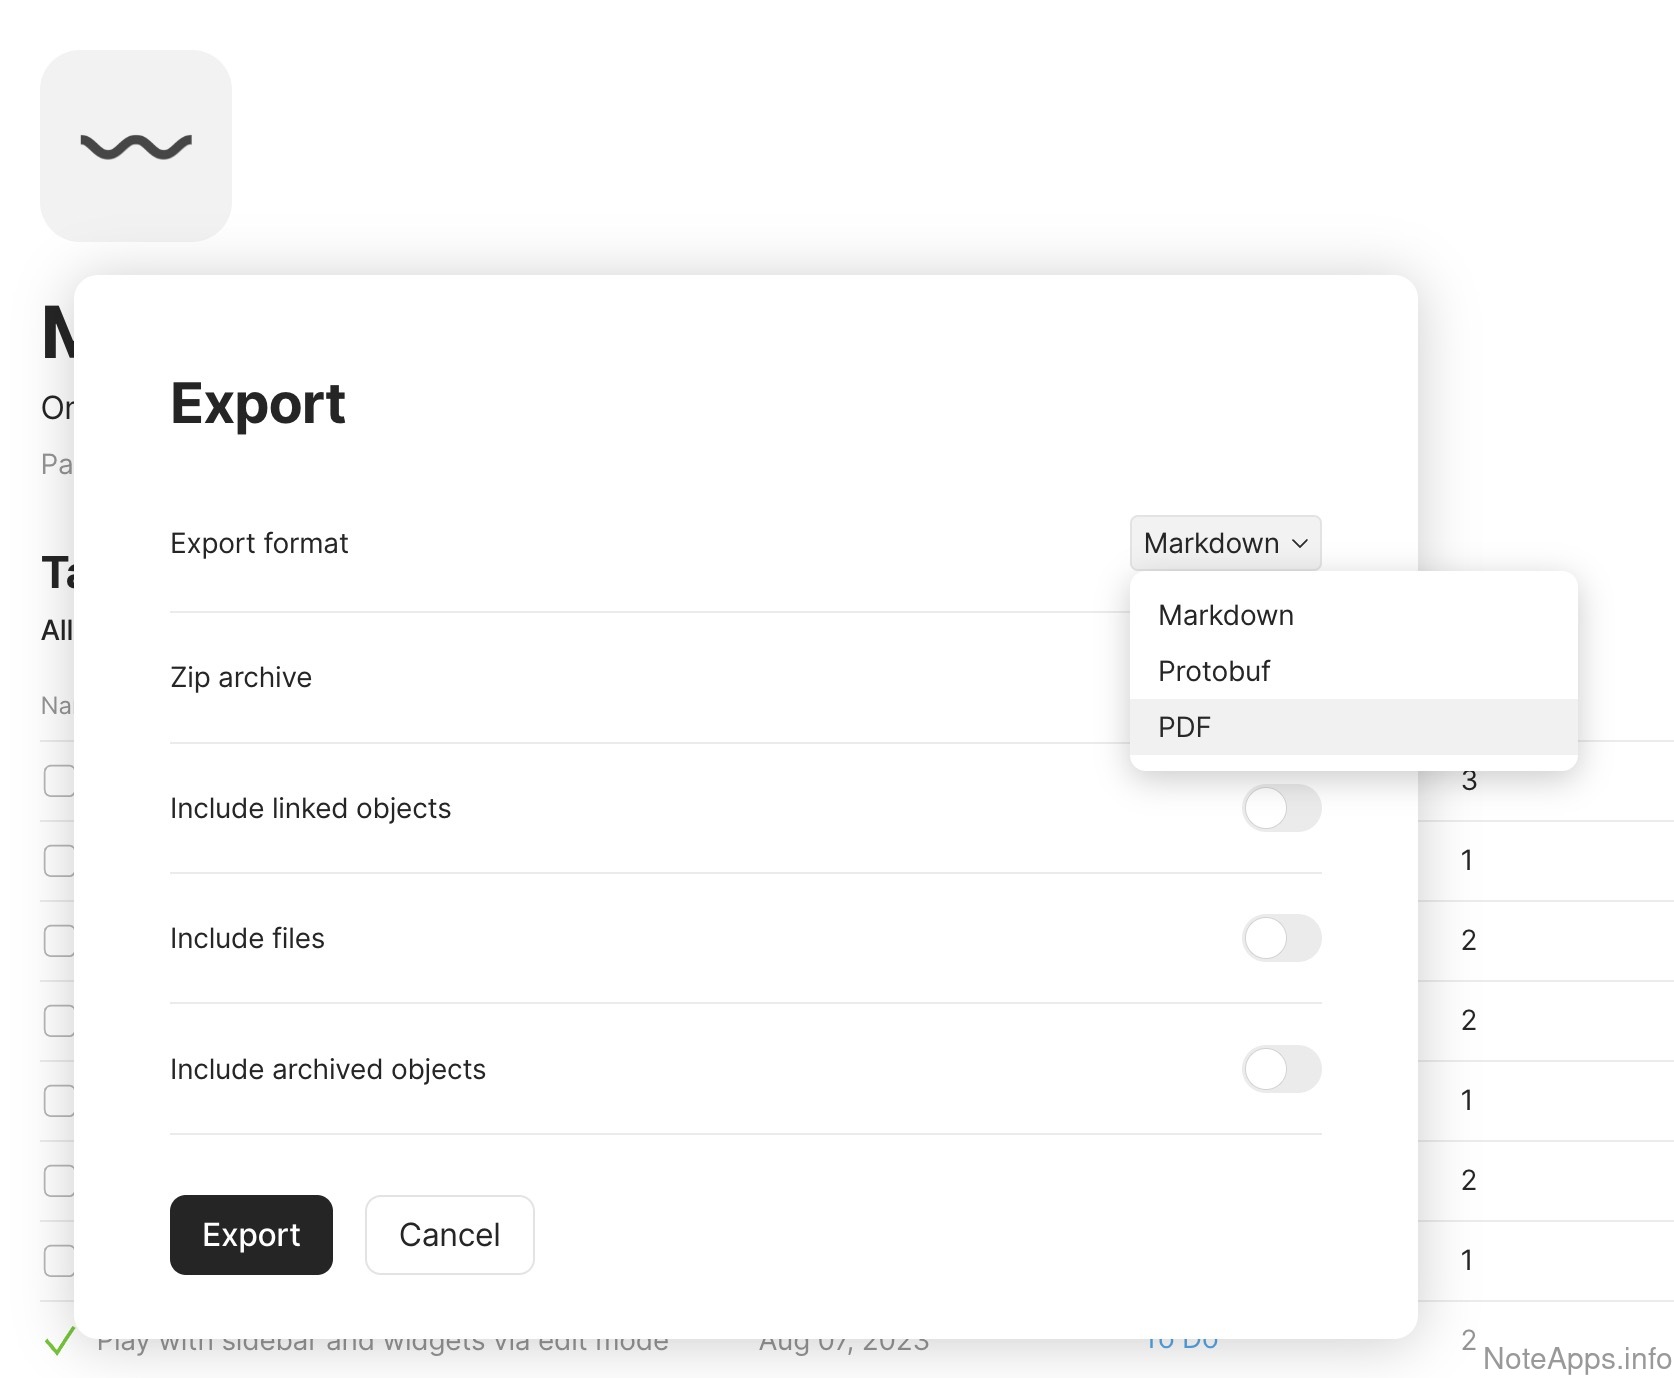The height and width of the screenshot is (1378, 1674).
Task: Click the Markdown dropdown chevron arrow
Action: click(1300, 543)
